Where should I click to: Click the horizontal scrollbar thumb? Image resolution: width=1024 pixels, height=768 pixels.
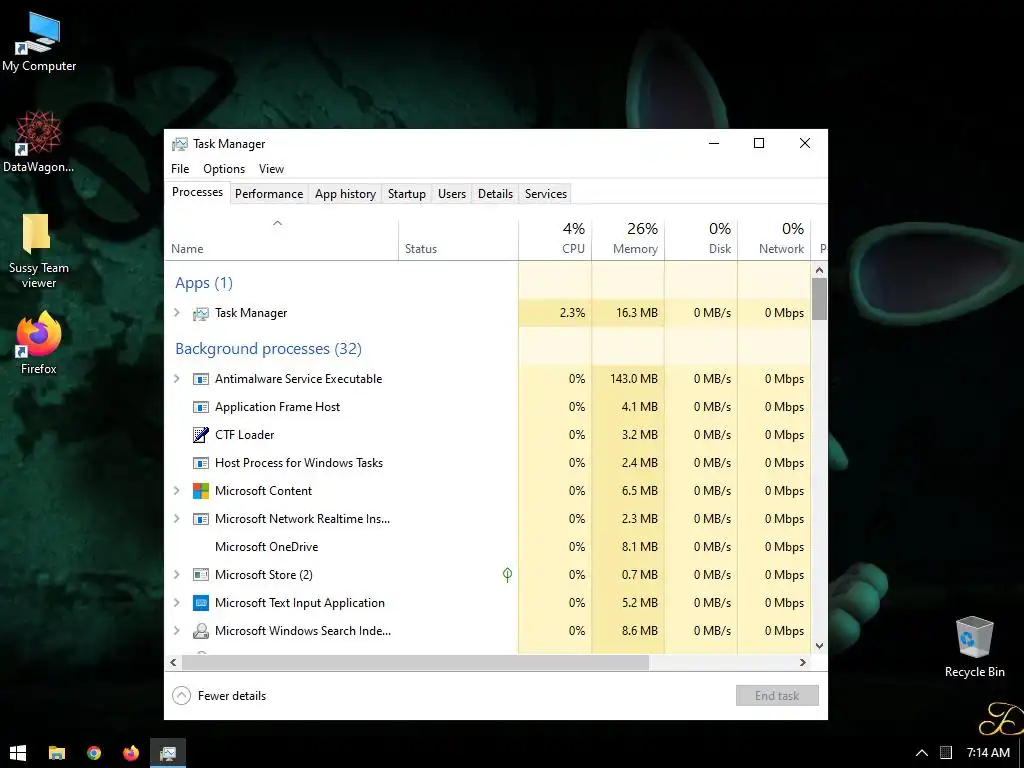pyautogui.click(x=415, y=662)
